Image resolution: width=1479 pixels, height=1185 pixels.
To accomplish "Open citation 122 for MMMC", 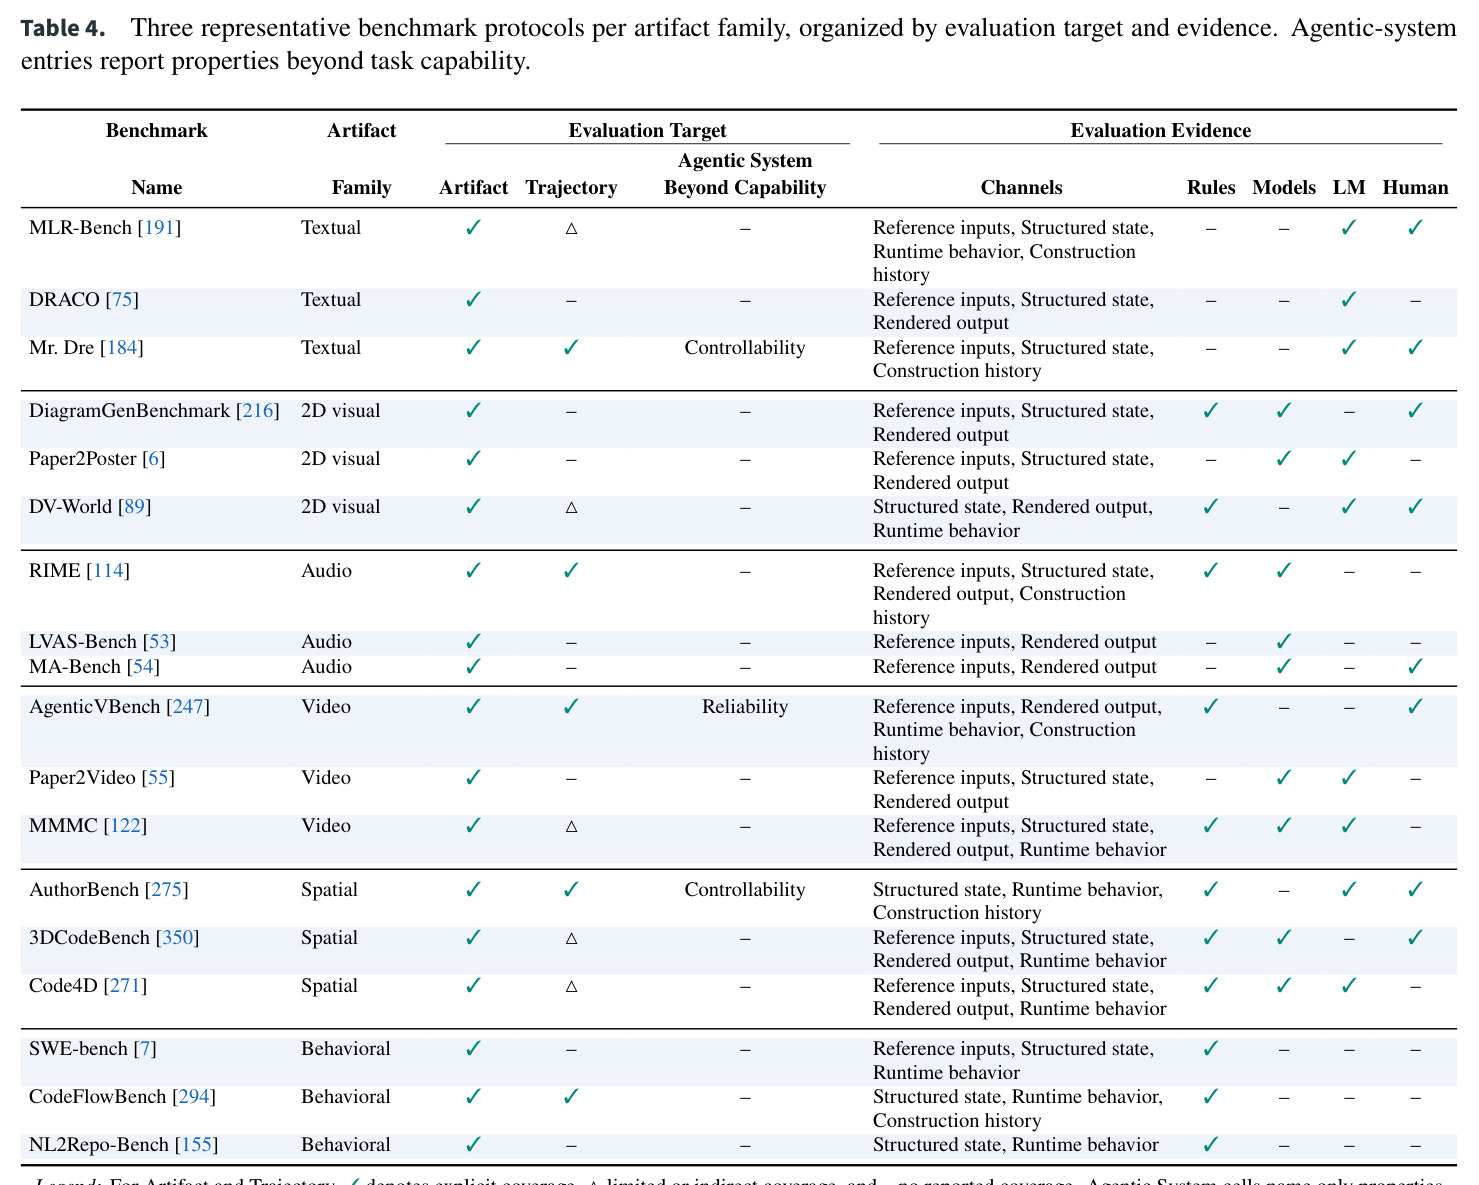I will point(125,826).
